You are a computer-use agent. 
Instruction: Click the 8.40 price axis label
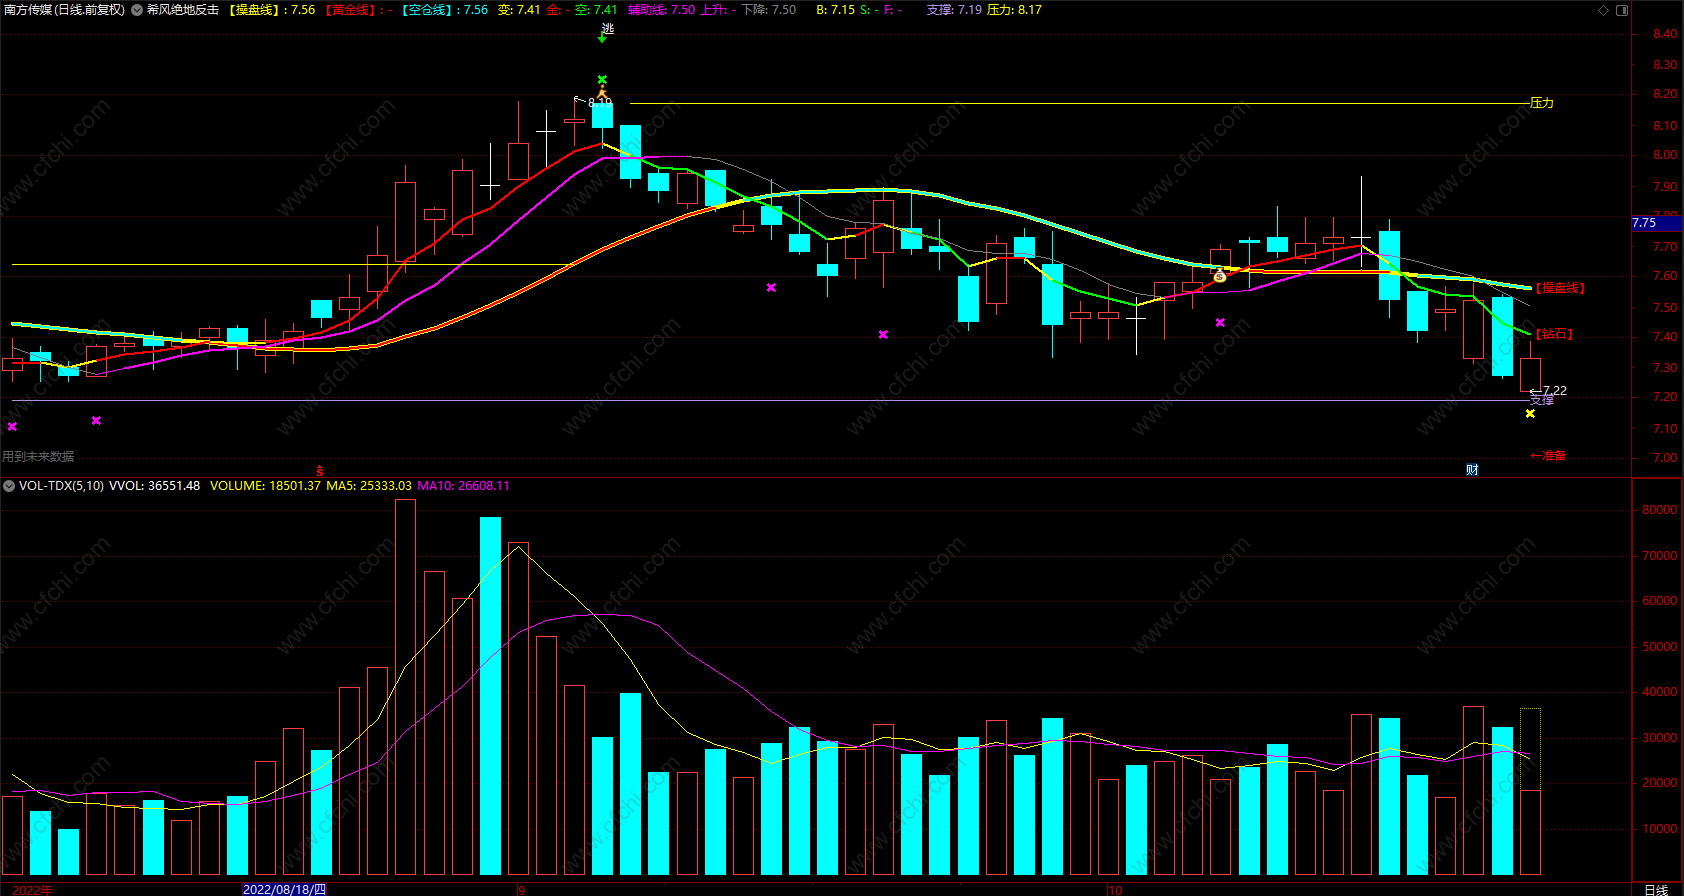[1665, 34]
